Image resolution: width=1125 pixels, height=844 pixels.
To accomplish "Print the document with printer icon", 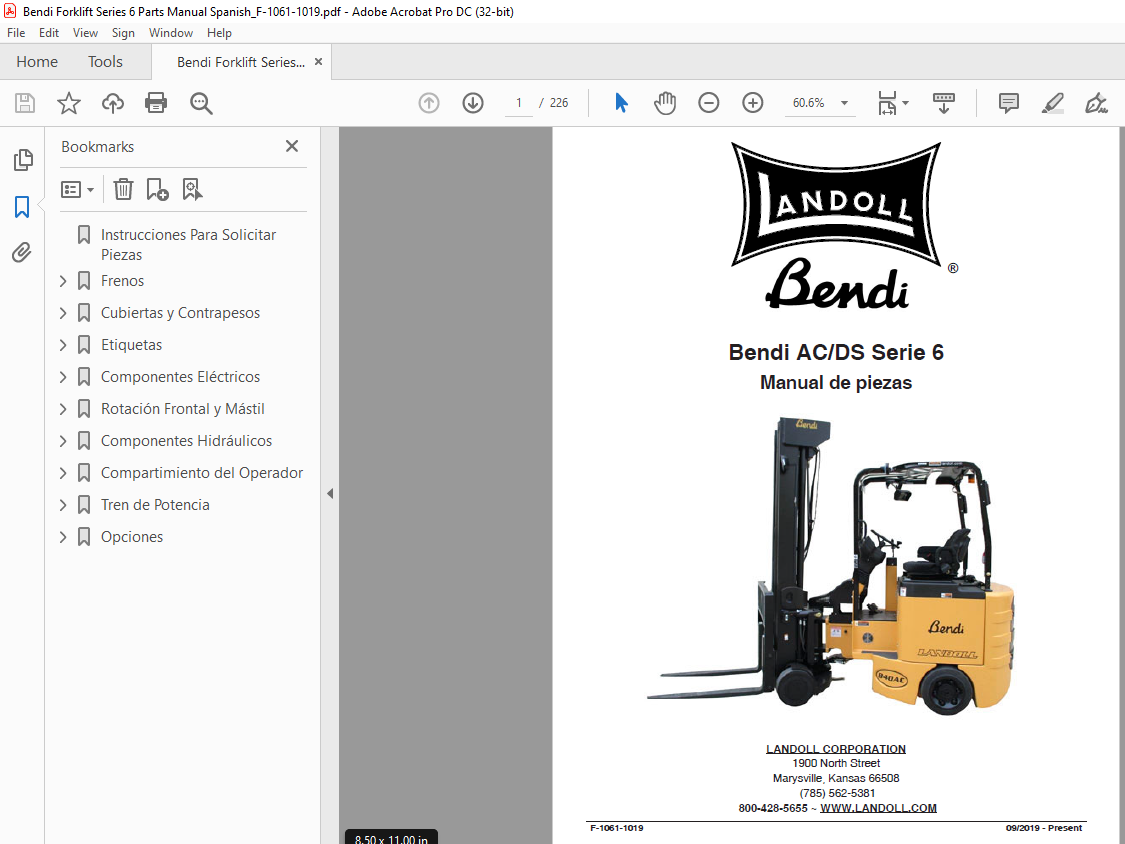I will coord(156,103).
